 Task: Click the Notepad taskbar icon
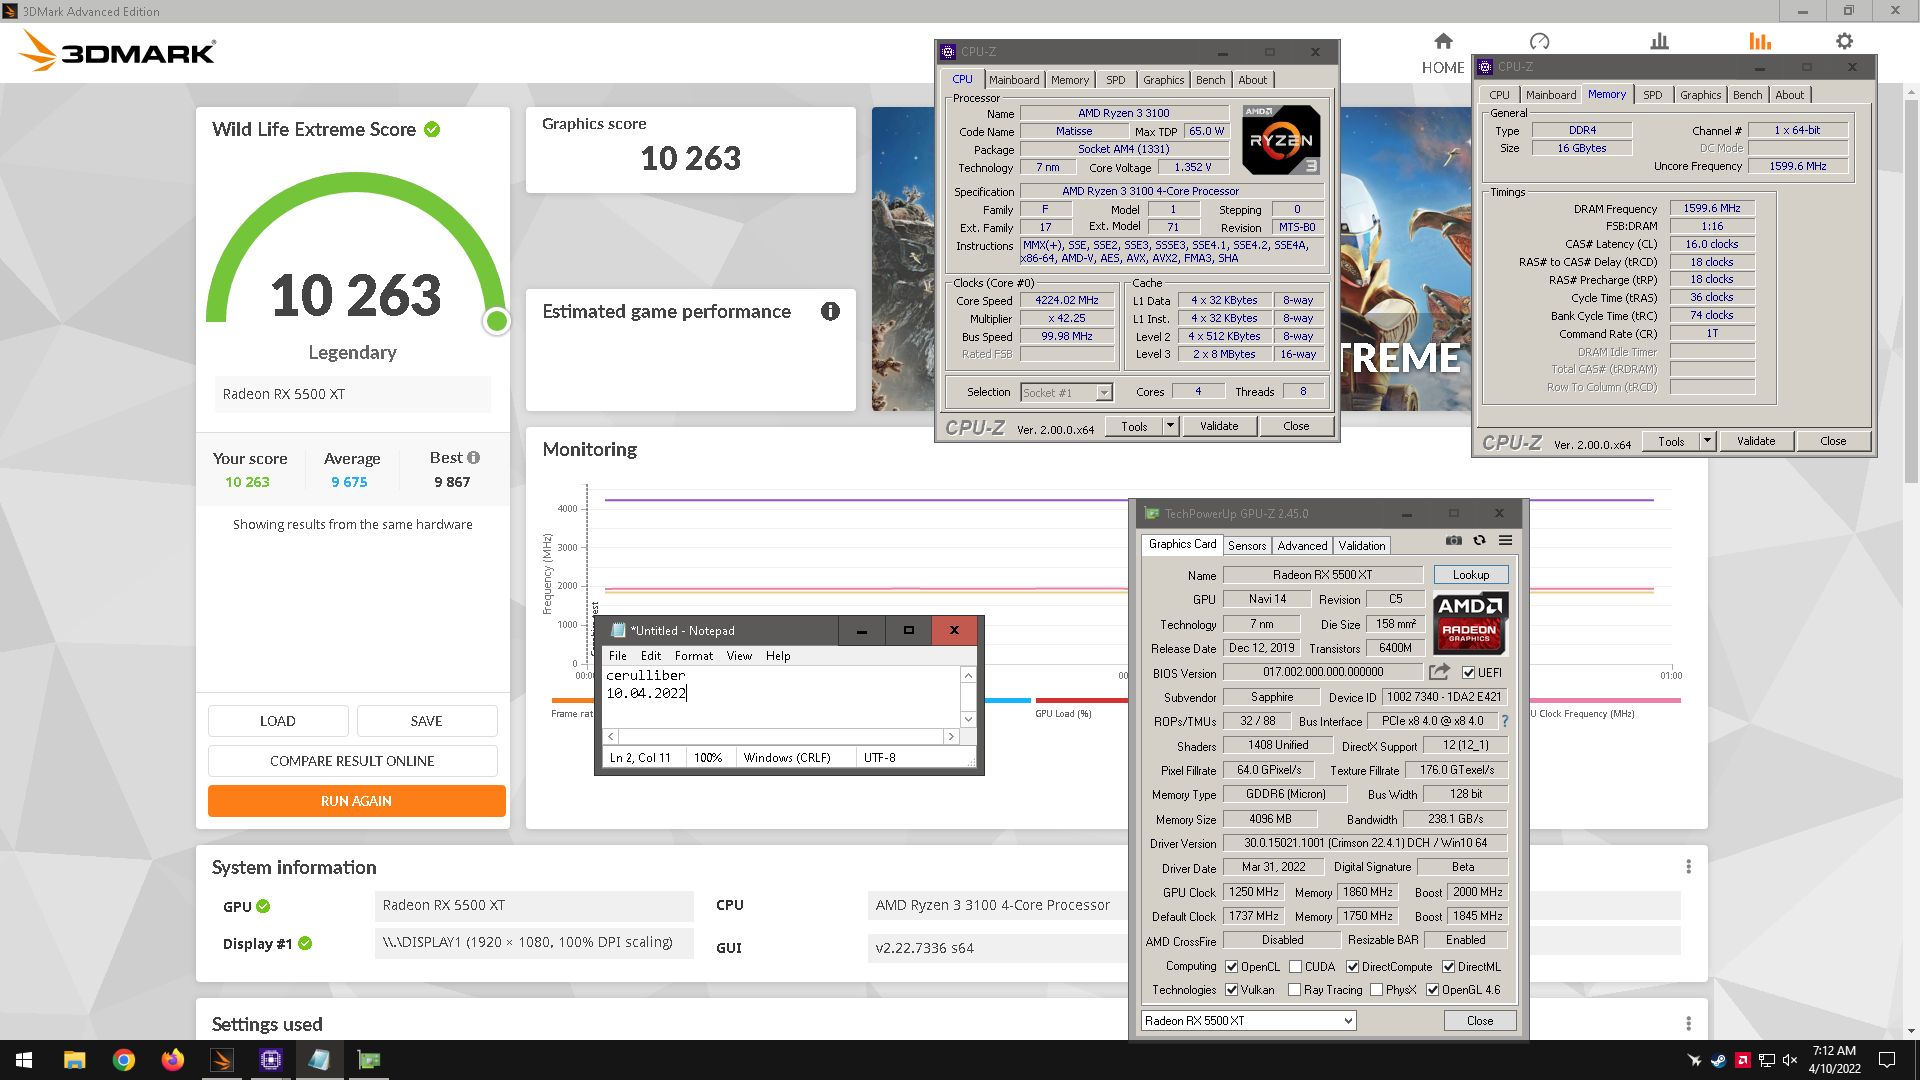tap(319, 1060)
